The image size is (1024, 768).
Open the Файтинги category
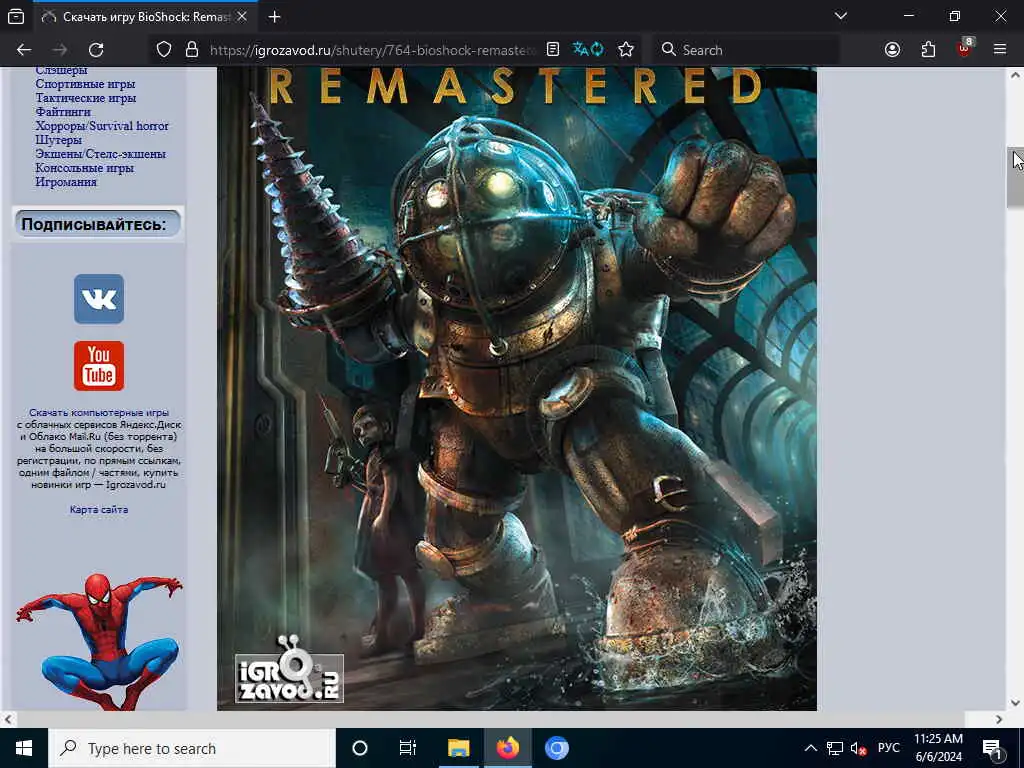point(63,112)
